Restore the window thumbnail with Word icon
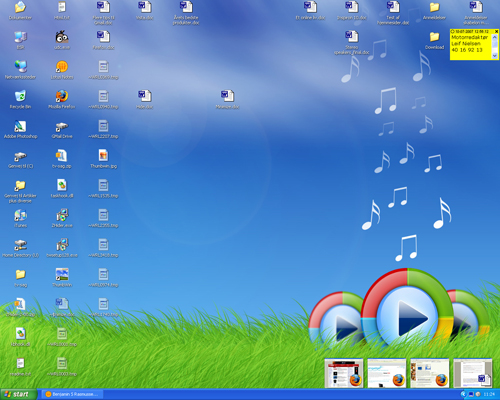This screenshot has width=500, height=400. coord(473,373)
